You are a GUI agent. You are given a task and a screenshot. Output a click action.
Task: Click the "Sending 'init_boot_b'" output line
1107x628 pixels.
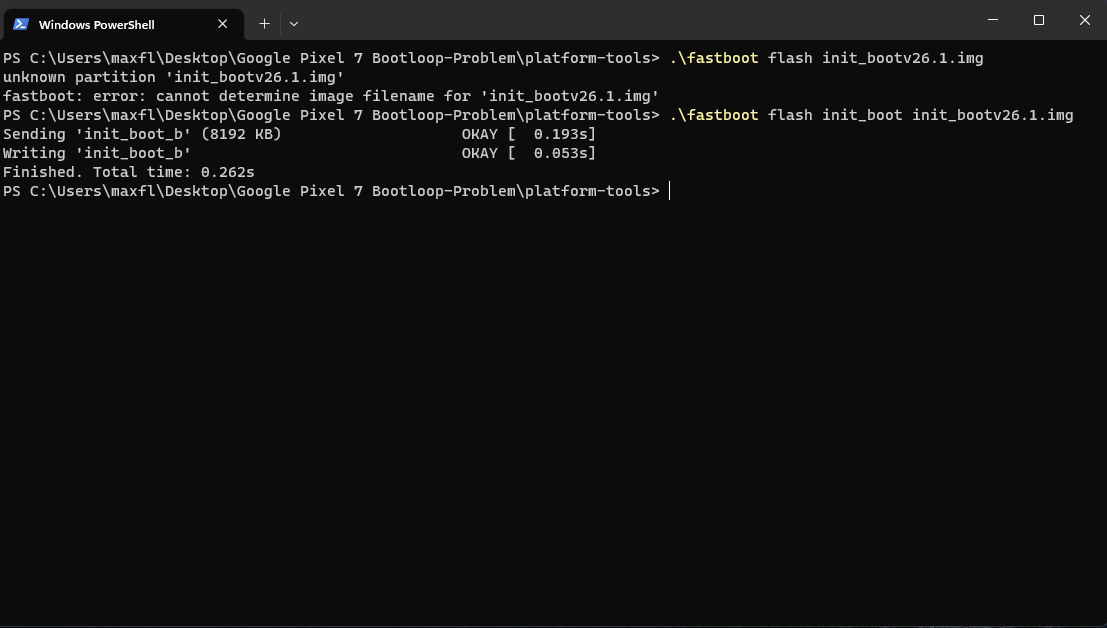coord(142,134)
